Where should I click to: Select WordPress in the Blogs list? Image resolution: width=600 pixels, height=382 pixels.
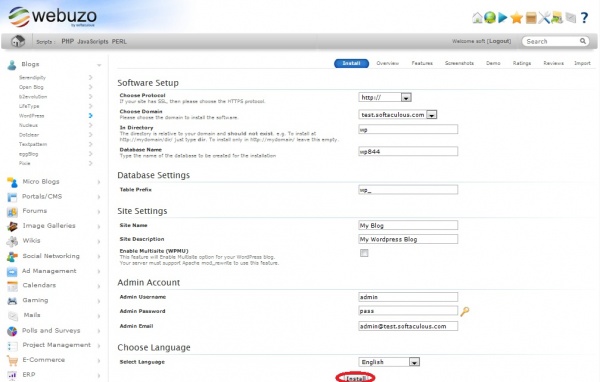tap(31, 116)
